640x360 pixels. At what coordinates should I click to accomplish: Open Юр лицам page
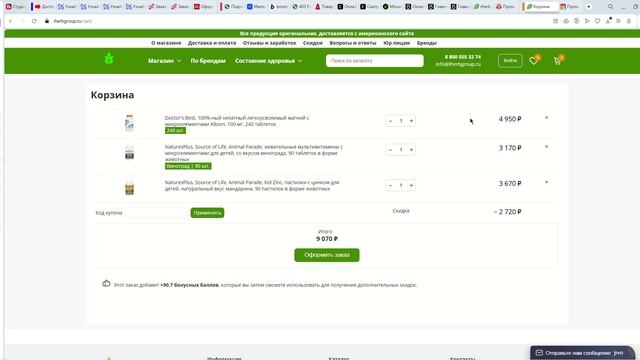(396, 43)
